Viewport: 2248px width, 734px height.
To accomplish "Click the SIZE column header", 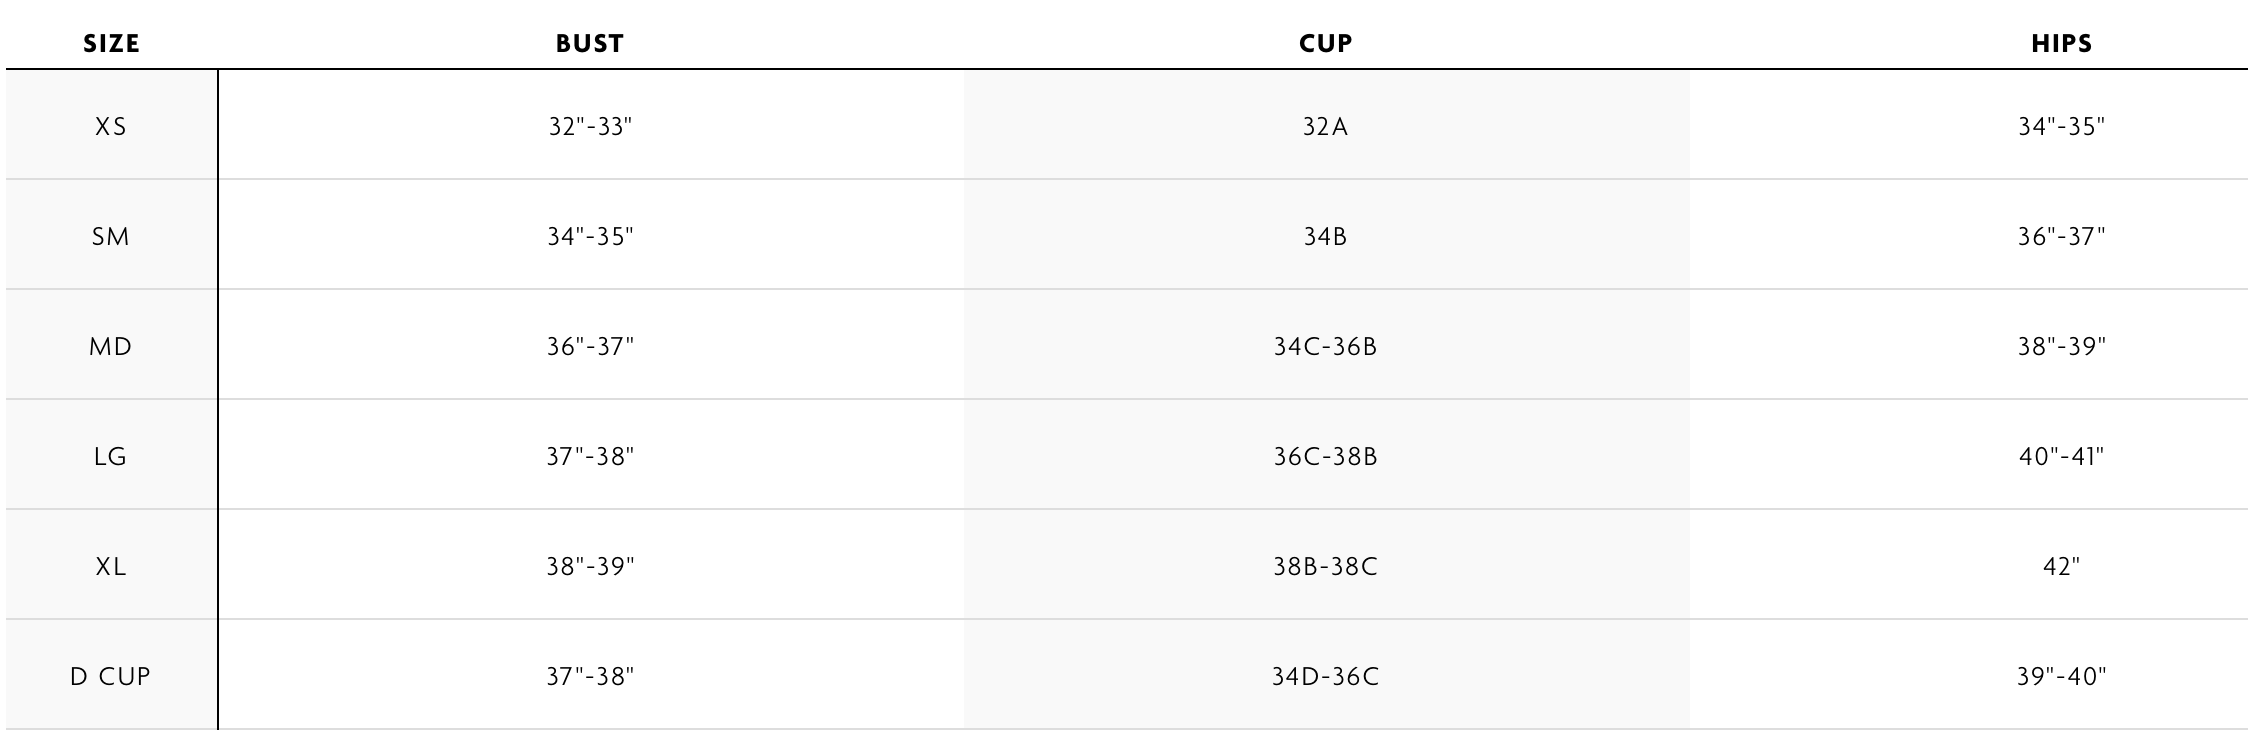I will [x=111, y=43].
